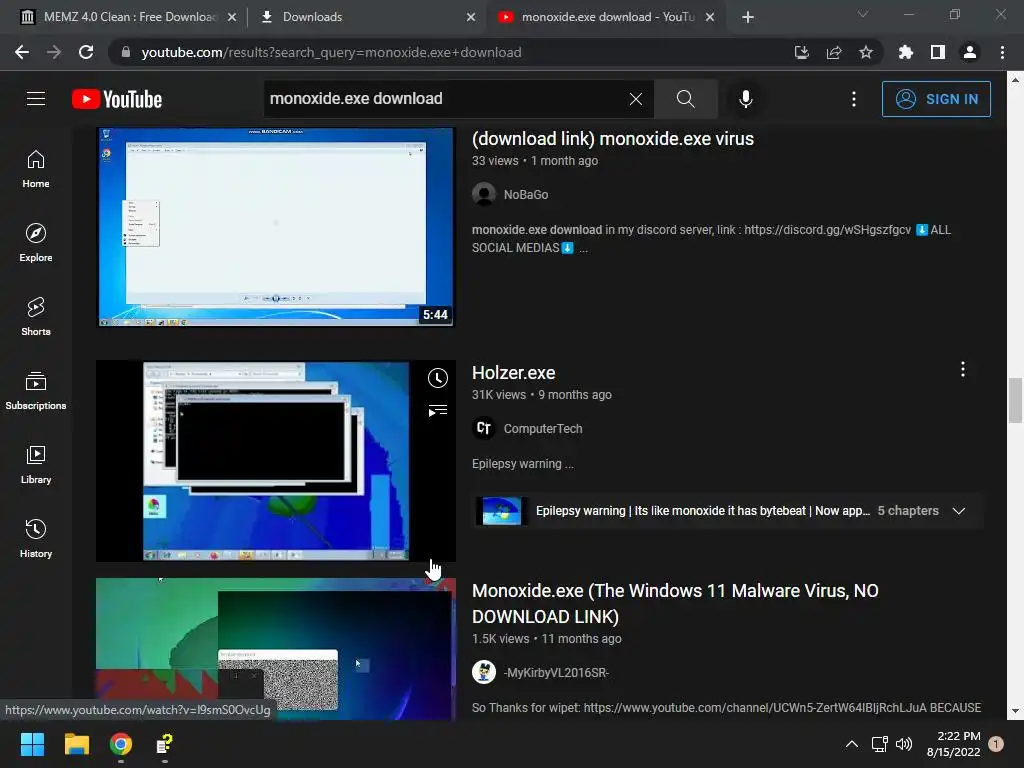
Task: Clear the search box text
Action: tap(635, 99)
